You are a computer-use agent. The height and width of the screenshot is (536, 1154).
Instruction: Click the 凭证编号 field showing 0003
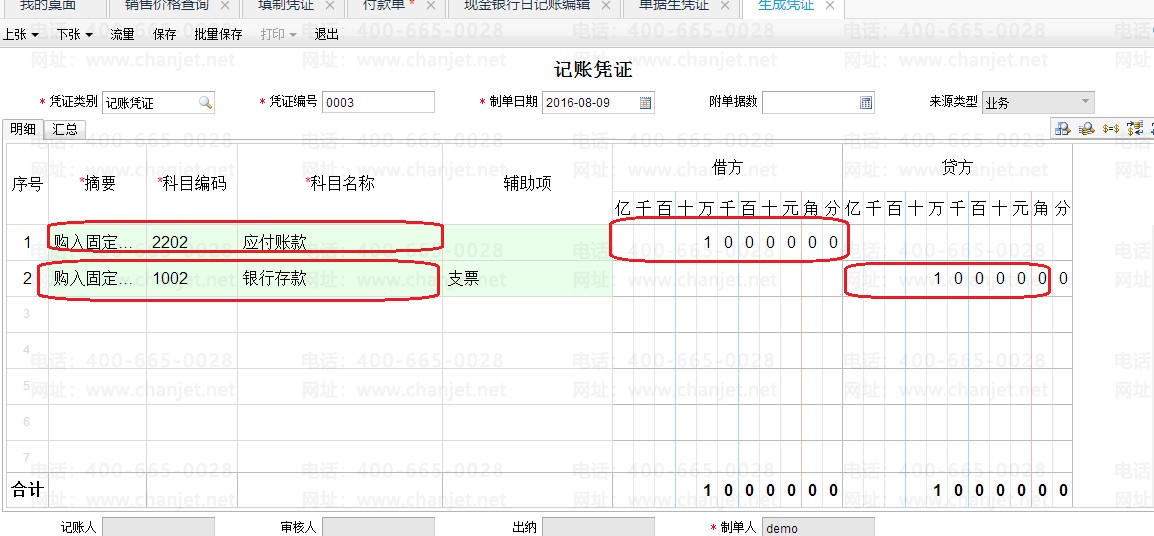pyautogui.click(x=378, y=102)
